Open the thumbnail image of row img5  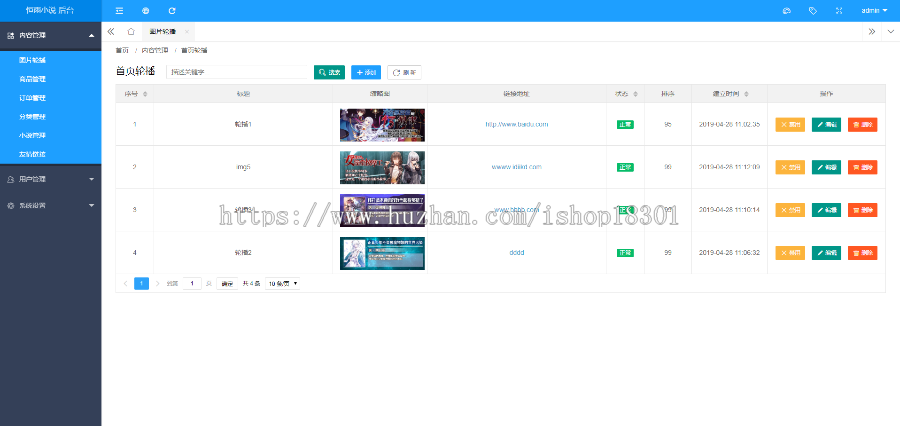[382, 167]
